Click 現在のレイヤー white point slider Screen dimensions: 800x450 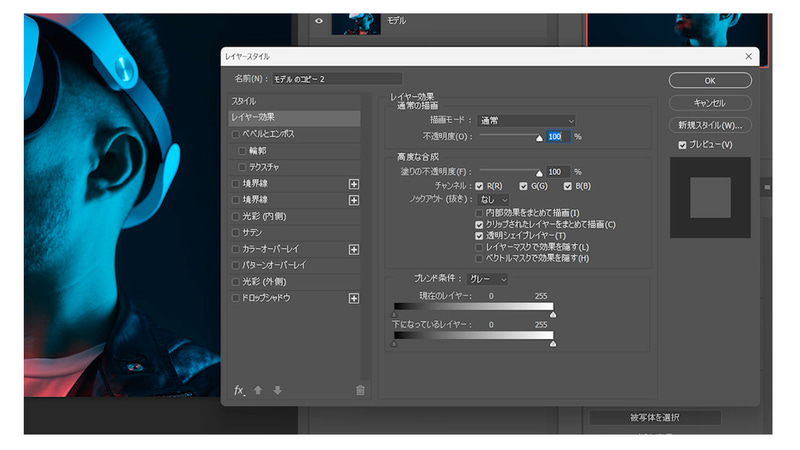click(x=553, y=315)
